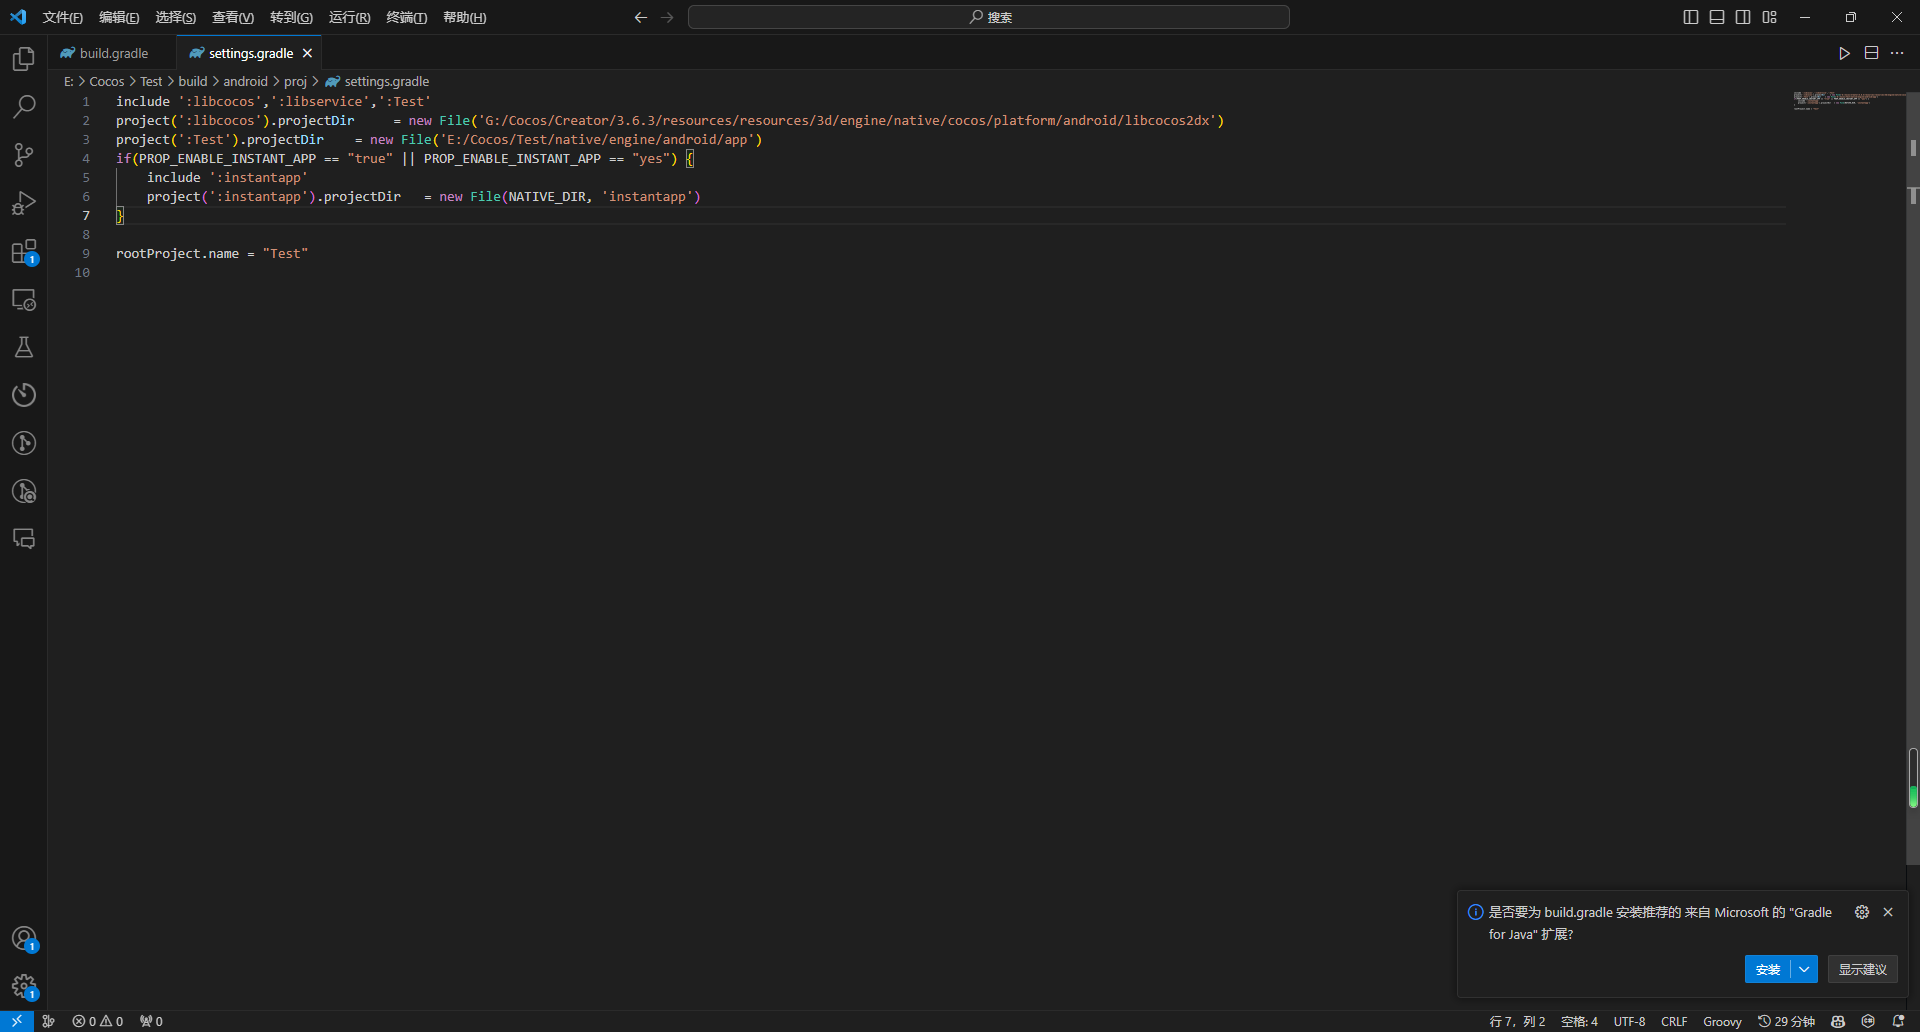Click the VS Code logo icon
The height and width of the screenshot is (1032, 1920).
(x=18, y=17)
